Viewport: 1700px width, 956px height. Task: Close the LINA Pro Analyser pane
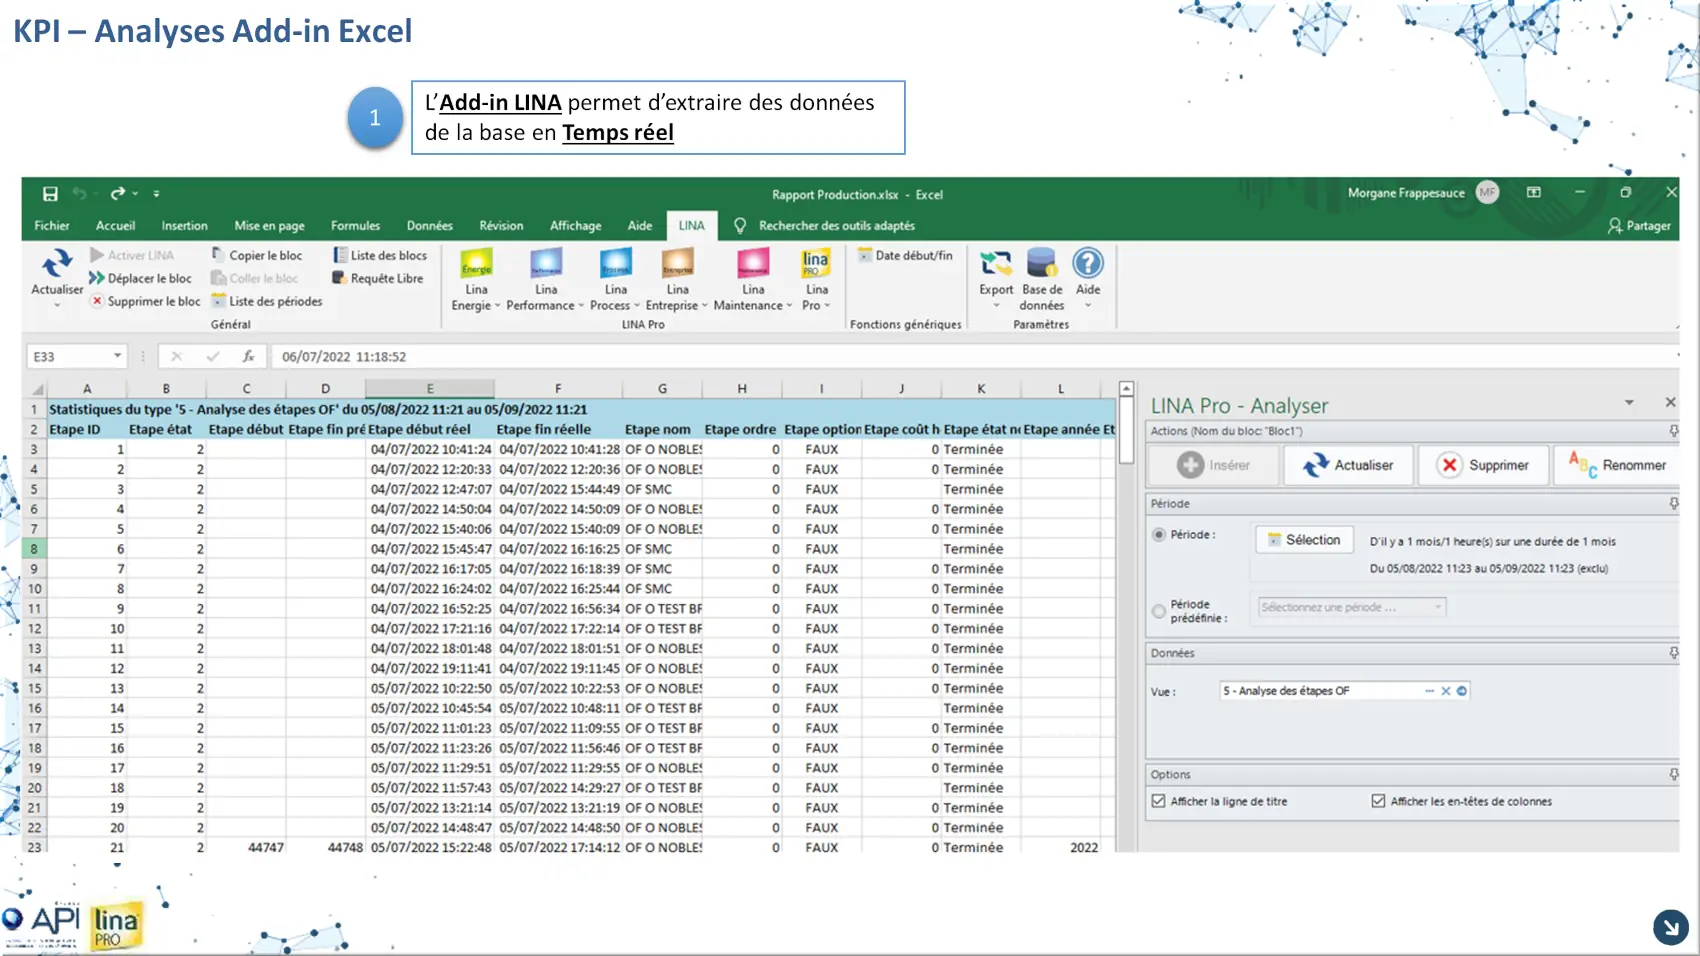tap(1670, 402)
